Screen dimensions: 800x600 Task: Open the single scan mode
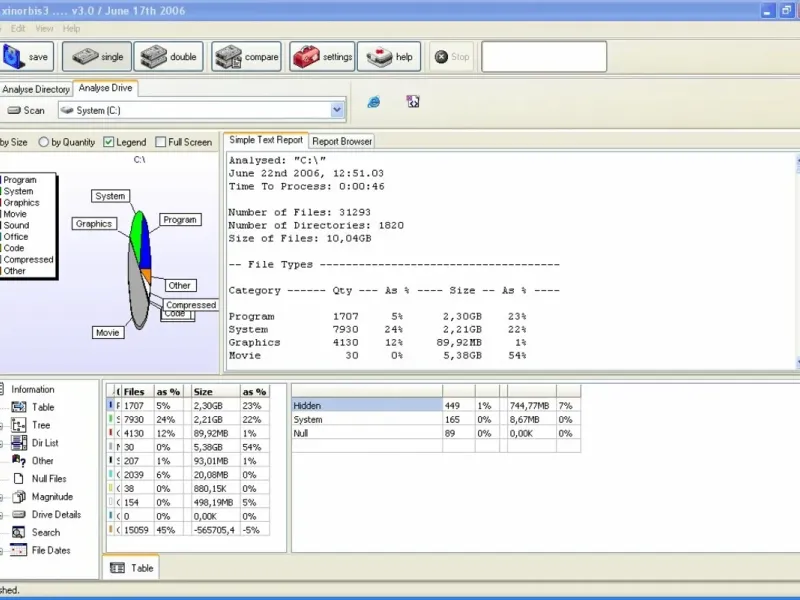tap(97, 57)
